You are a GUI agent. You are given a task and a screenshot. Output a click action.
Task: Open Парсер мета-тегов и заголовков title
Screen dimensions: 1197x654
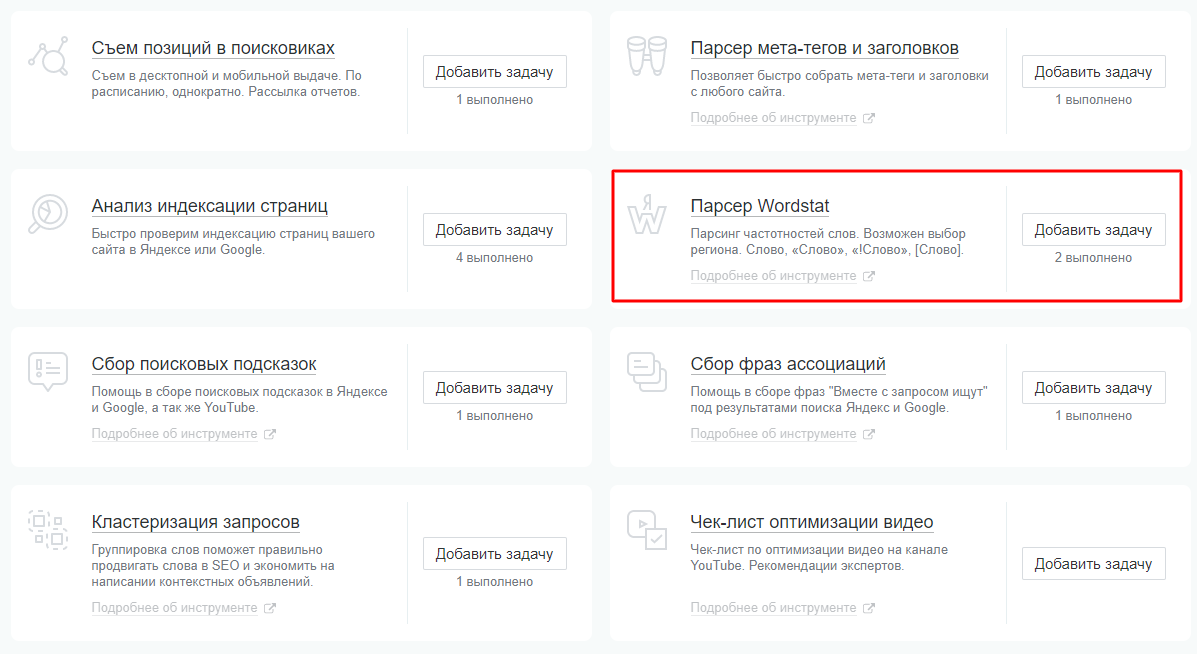click(x=824, y=48)
